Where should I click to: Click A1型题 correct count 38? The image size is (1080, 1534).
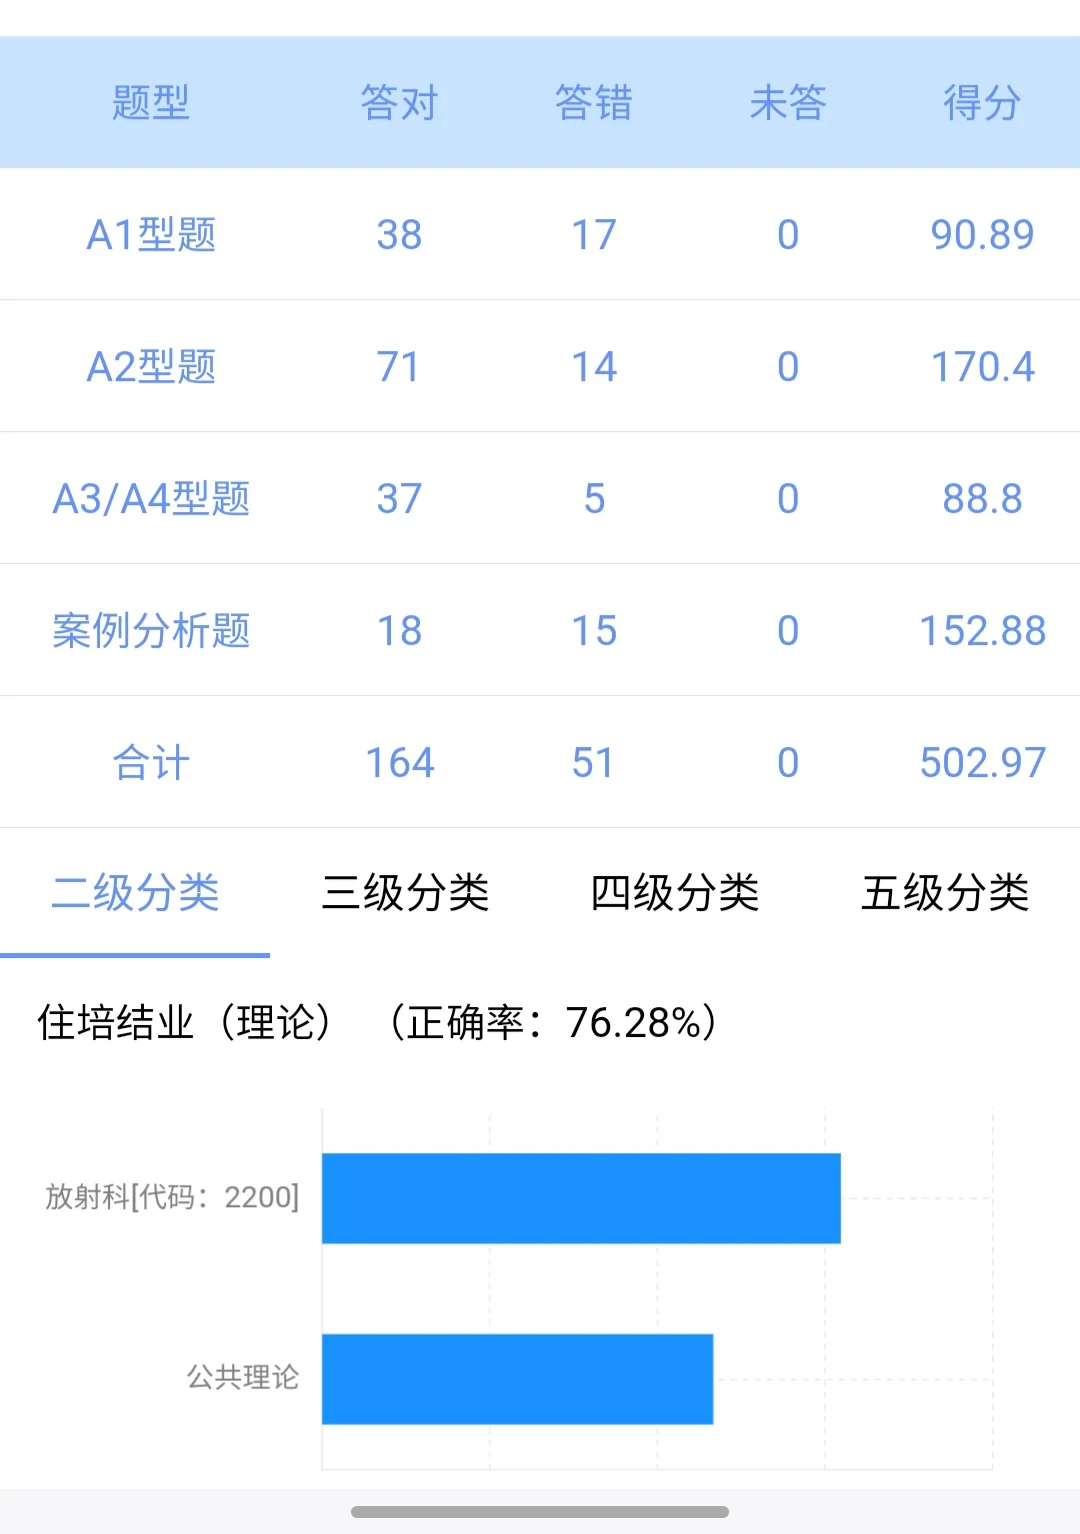point(399,234)
